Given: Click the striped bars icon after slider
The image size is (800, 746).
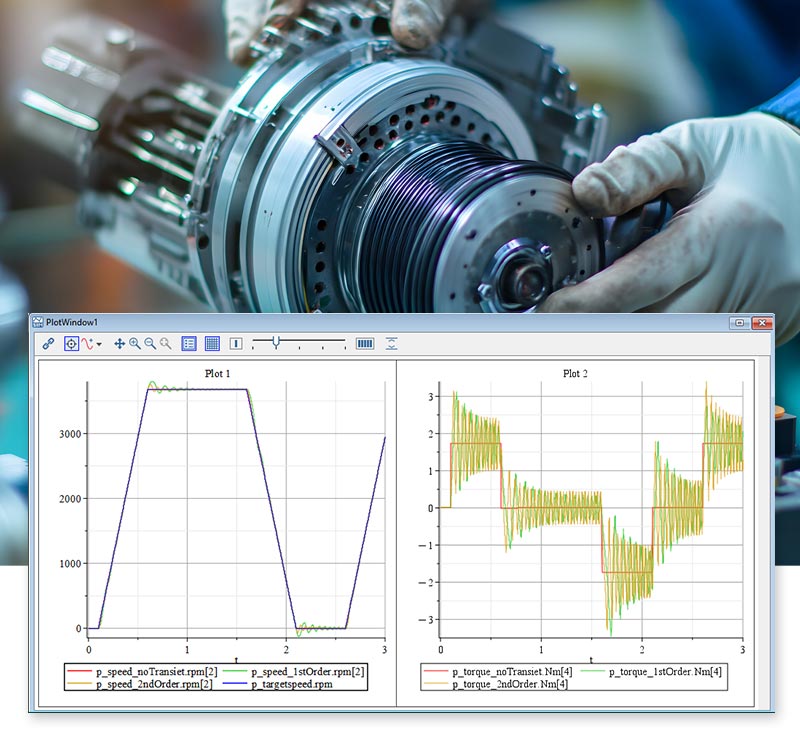Looking at the screenshot, I should 365,343.
